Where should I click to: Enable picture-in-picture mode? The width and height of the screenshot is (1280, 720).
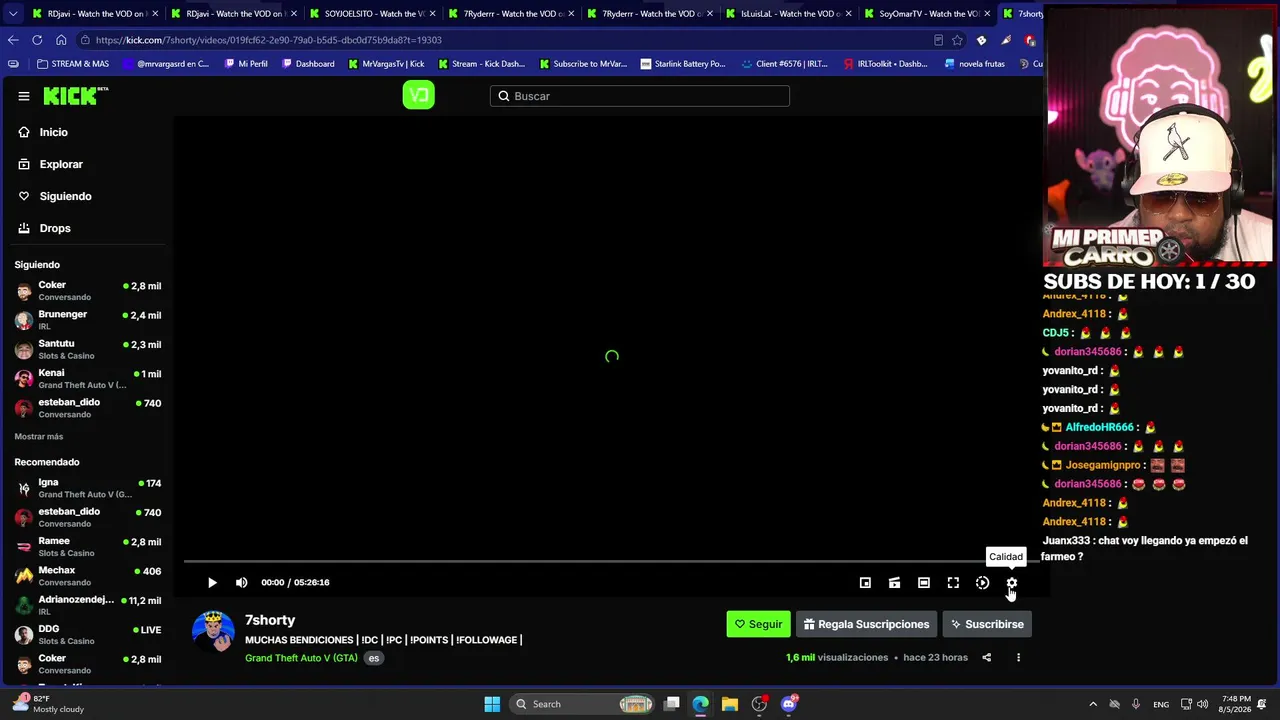tap(865, 583)
